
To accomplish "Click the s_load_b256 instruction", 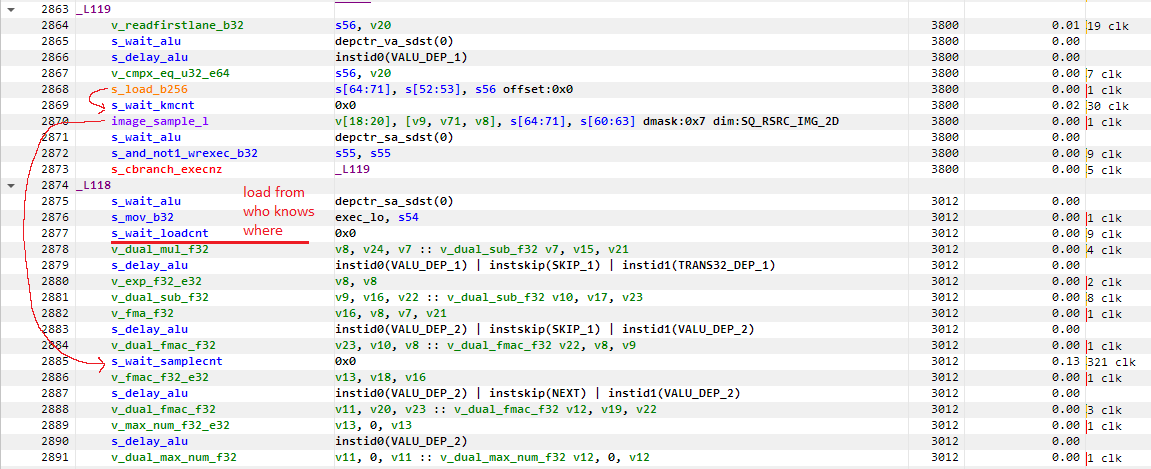I will (x=149, y=89).
